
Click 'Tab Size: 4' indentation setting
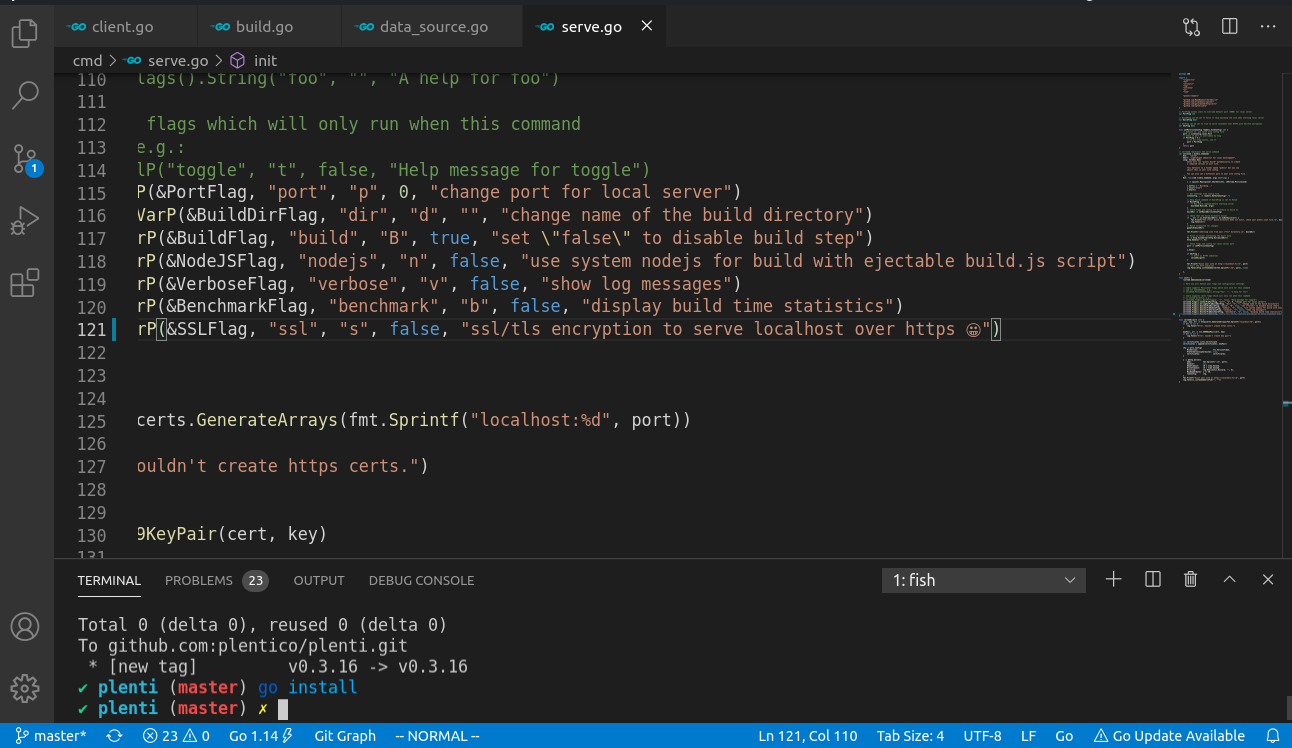(x=910, y=736)
